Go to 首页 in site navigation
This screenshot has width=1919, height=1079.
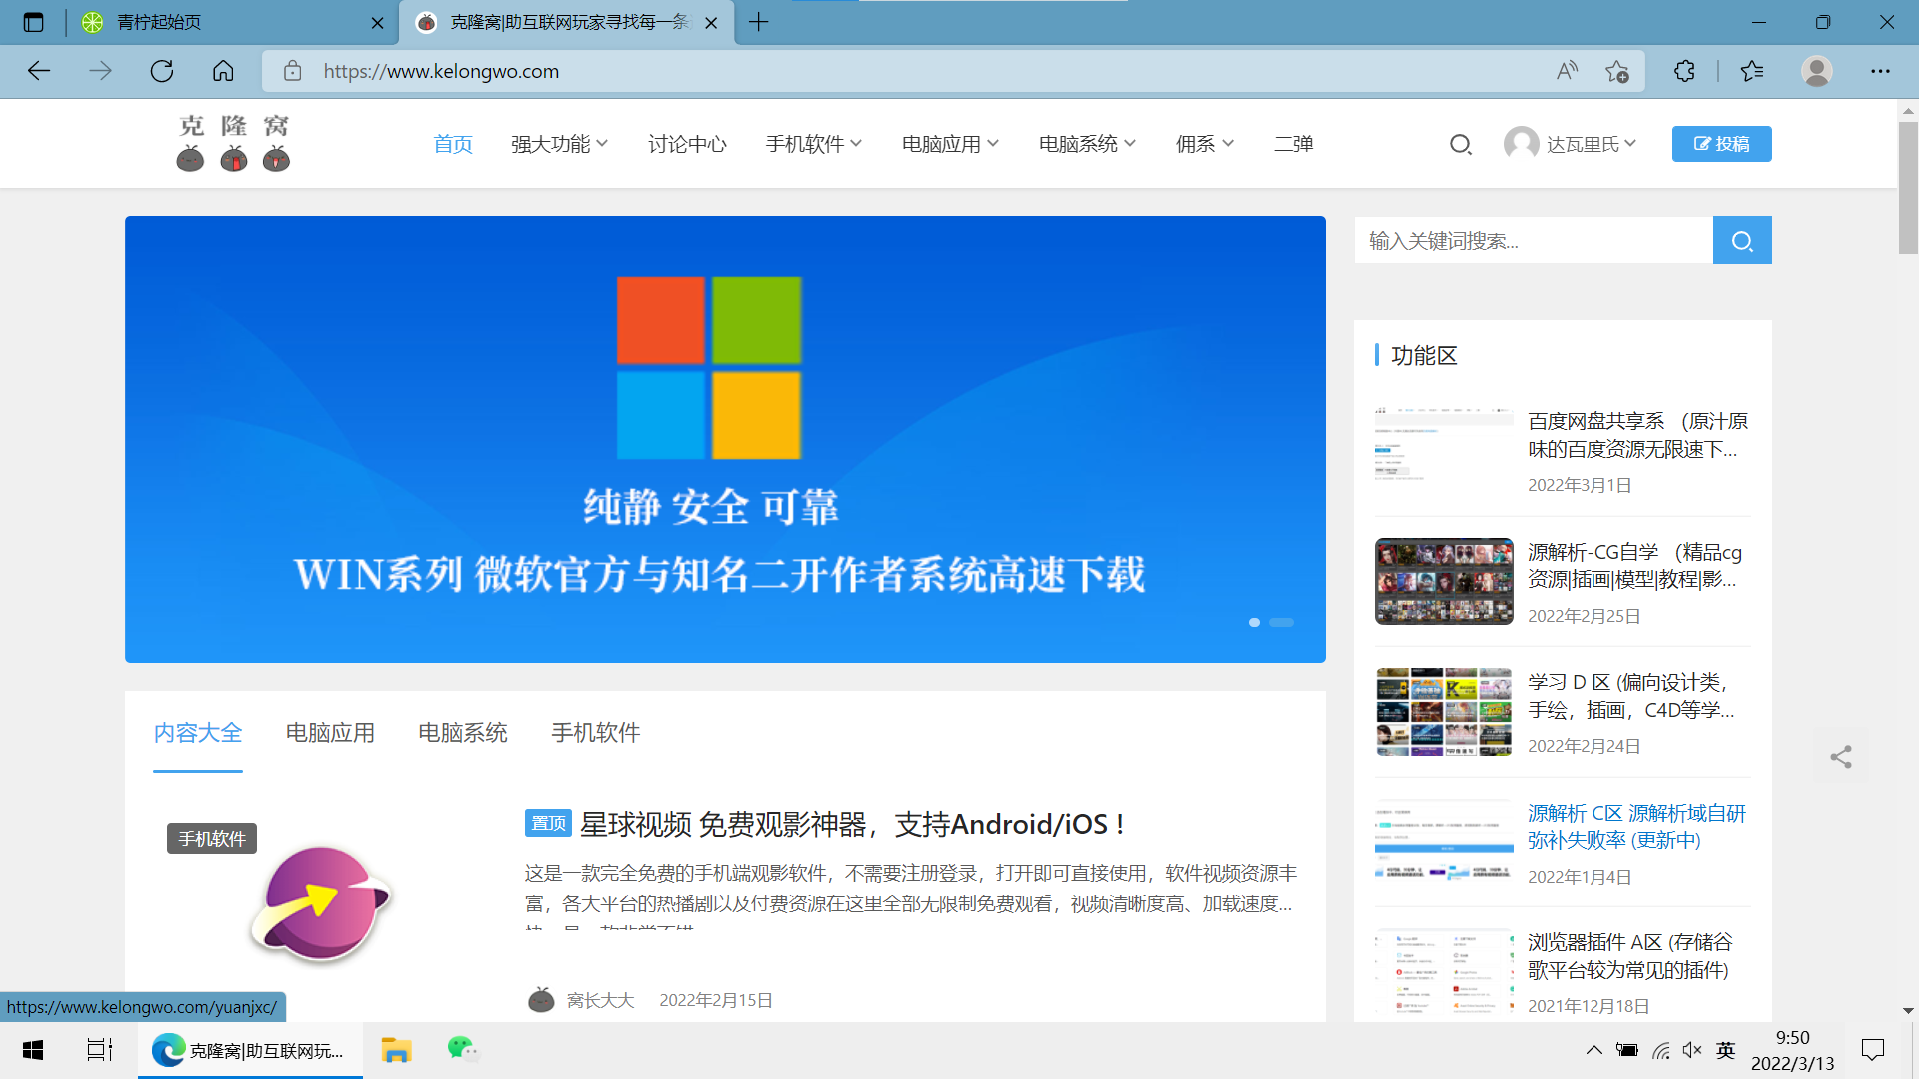[x=453, y=144]
